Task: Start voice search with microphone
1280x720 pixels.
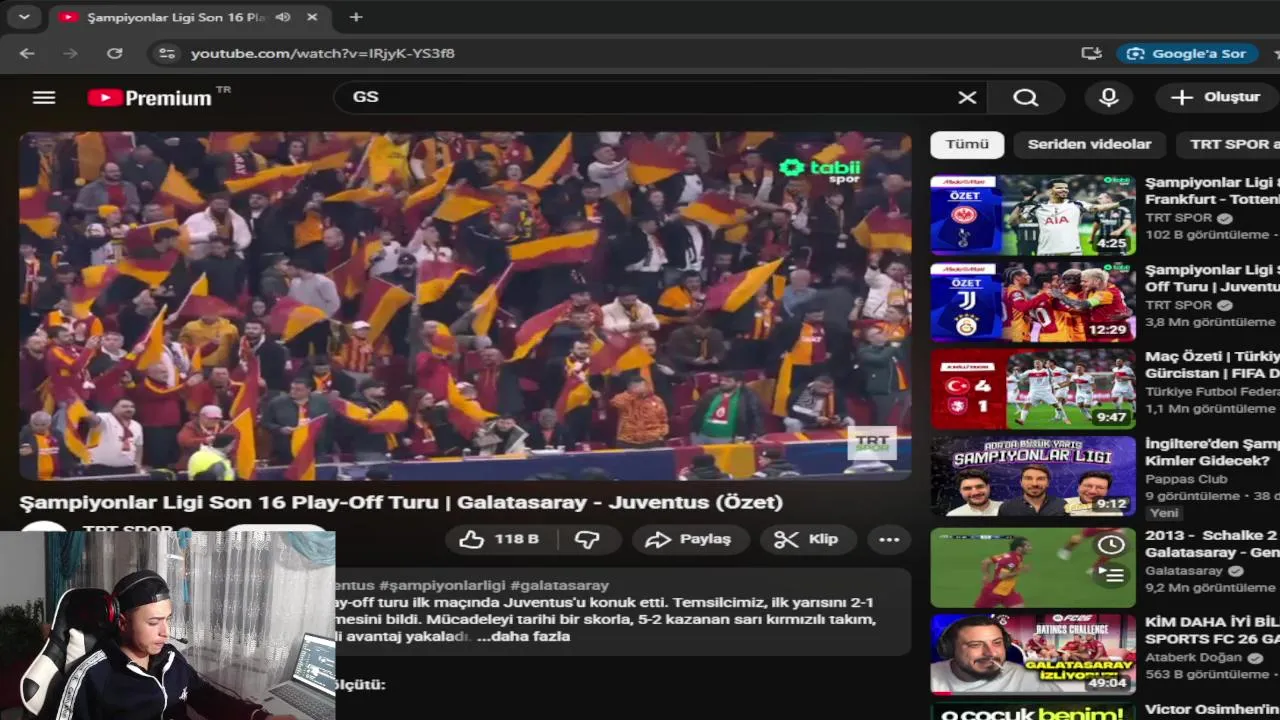Action: (1108, 97)
